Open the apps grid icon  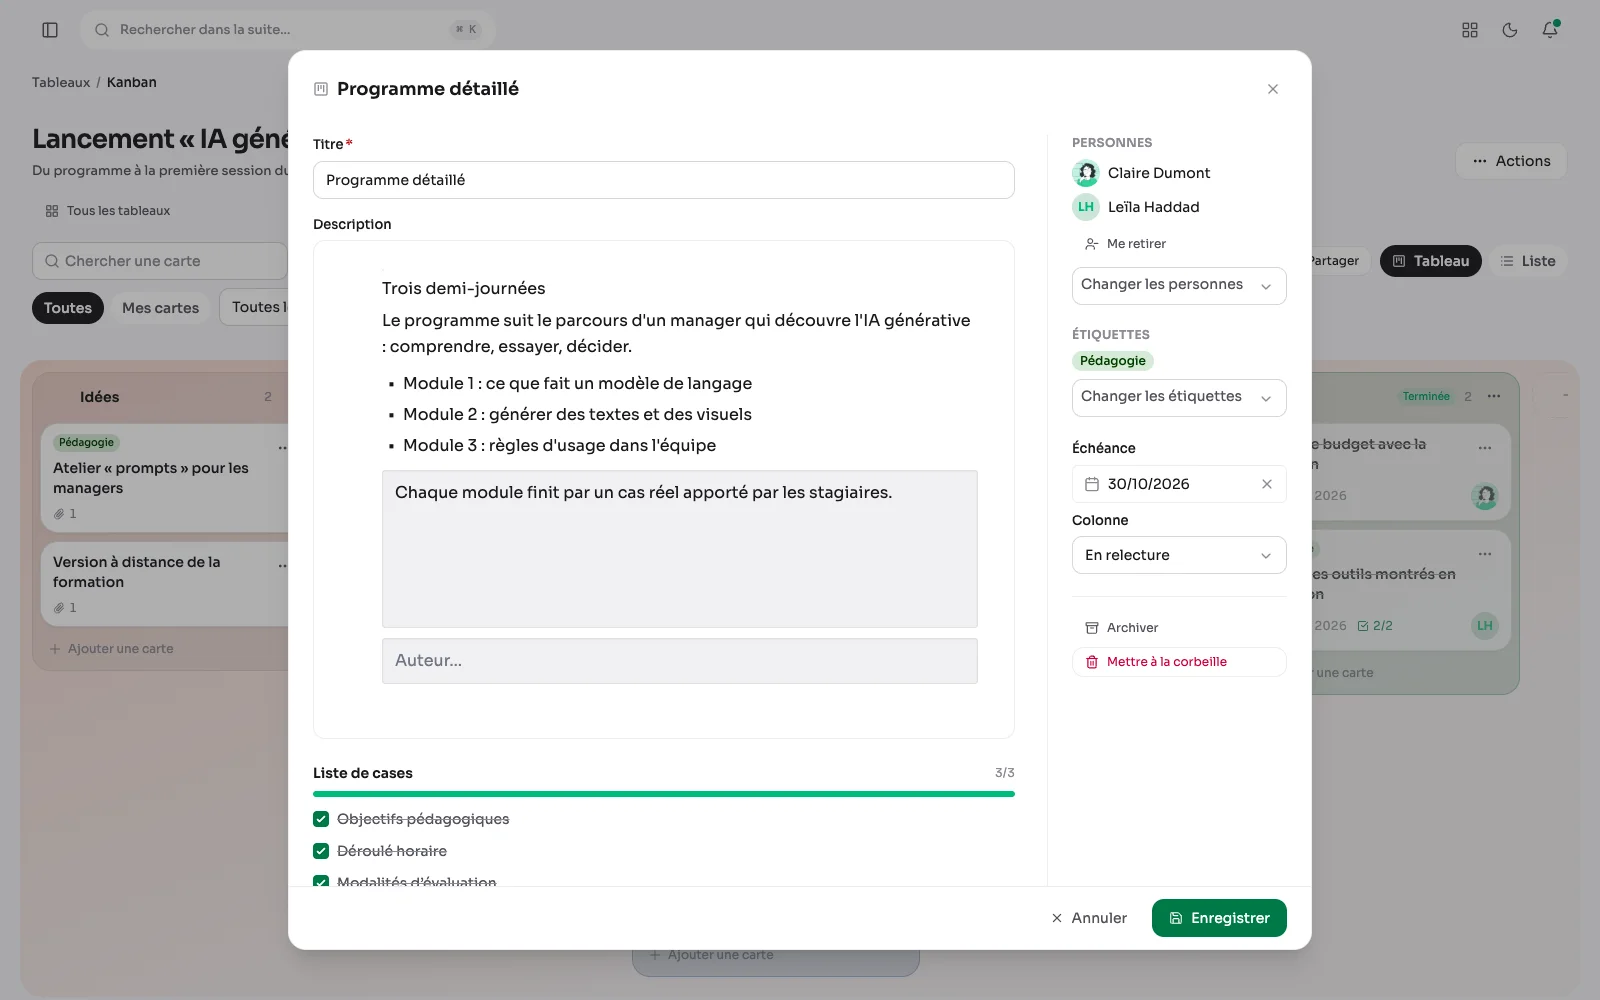[x=1470, y=30]
